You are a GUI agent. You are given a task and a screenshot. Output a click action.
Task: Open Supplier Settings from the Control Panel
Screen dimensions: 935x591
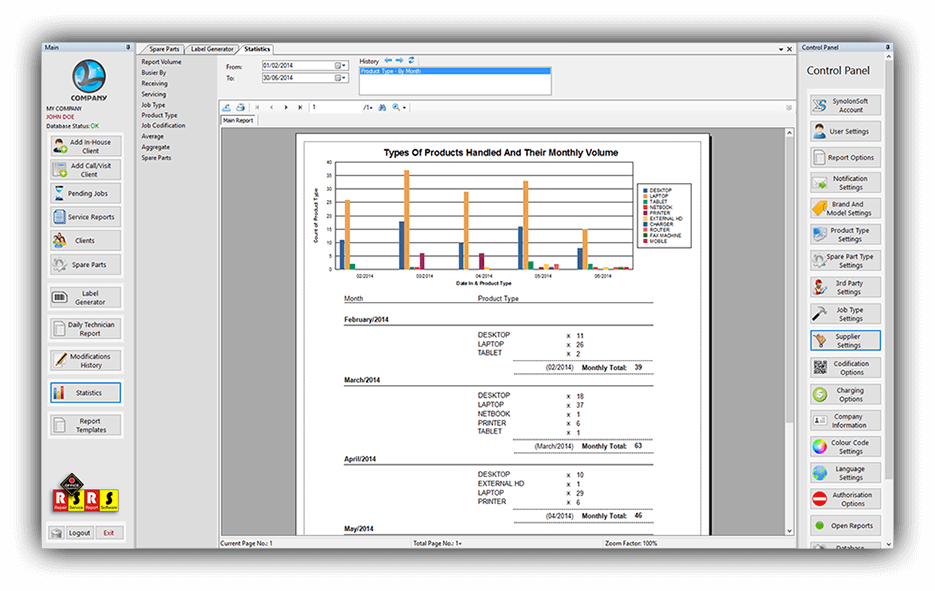pyautogui.click(x=845, y=340)
